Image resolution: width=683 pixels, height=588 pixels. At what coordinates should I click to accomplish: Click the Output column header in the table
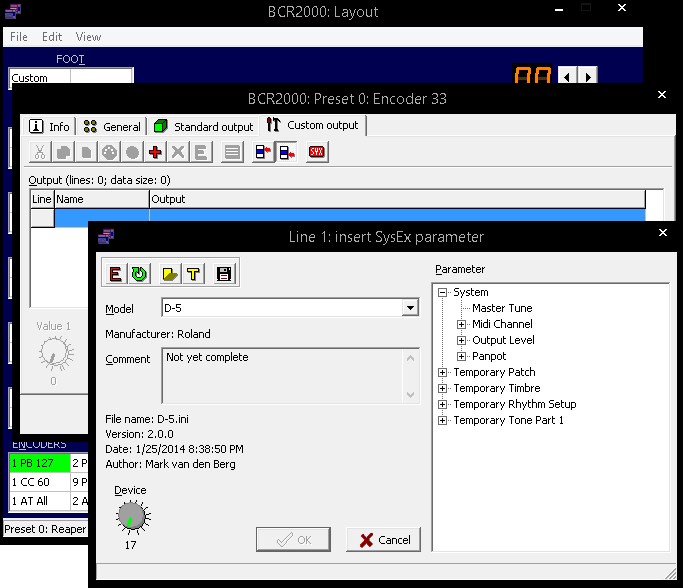(397, 199)
